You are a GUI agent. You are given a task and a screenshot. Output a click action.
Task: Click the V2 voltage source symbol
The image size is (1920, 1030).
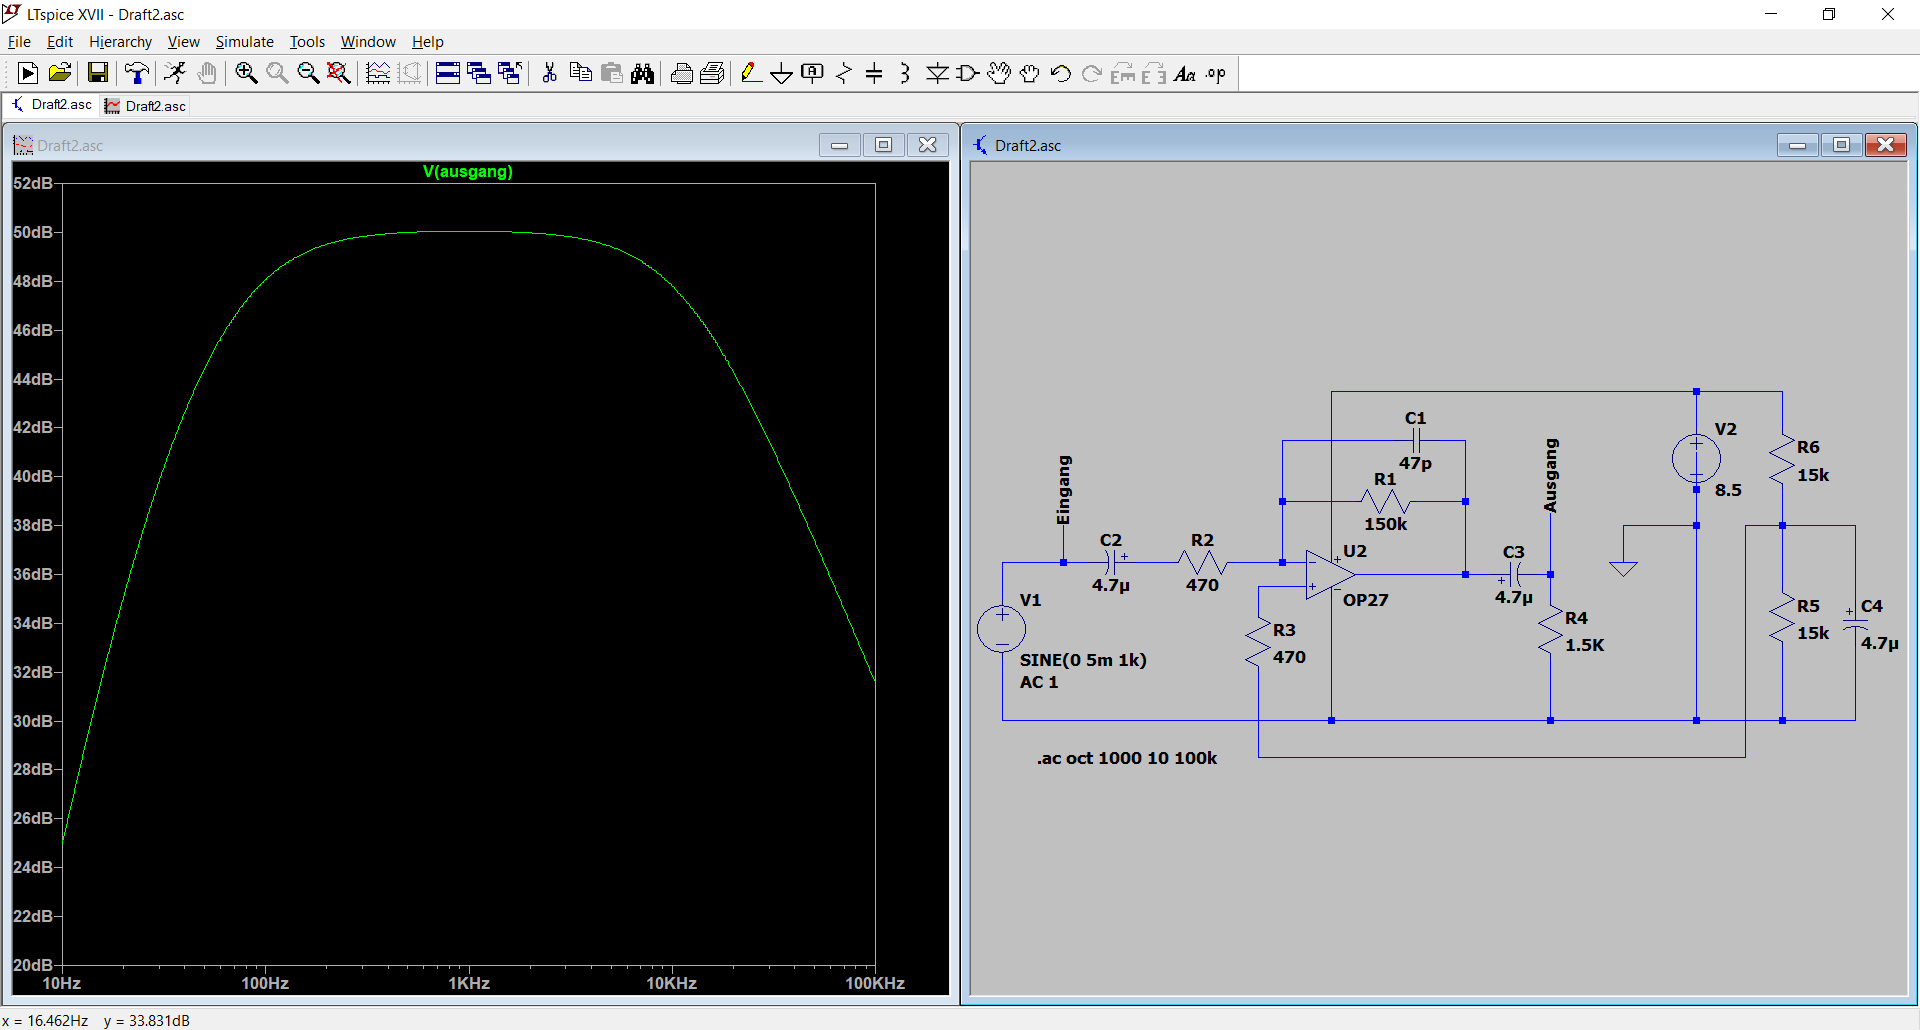(x=1696, y=460)
